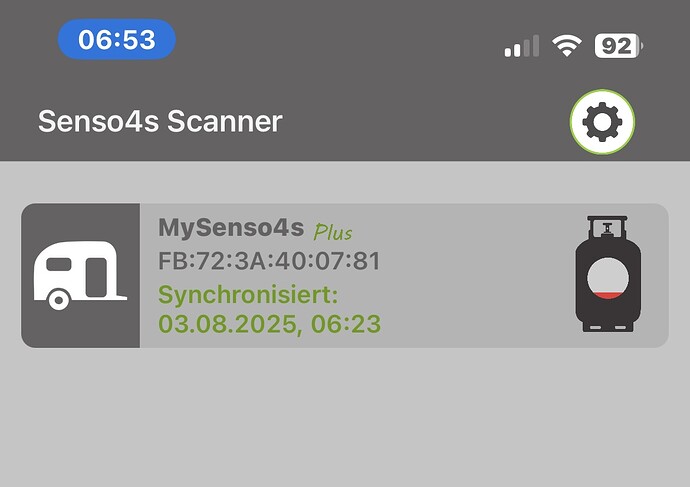Open settings via the gear icon
690x487 pixels.
602,122
